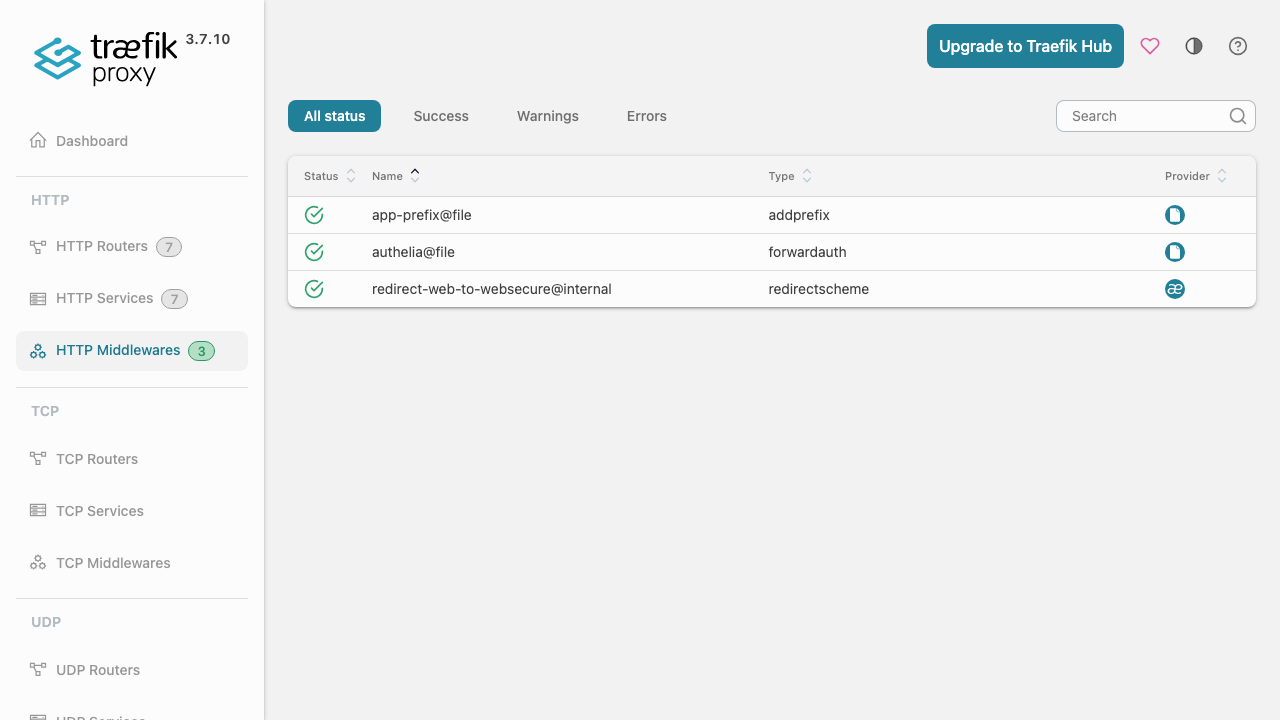
Task: Sort table by Status column
Action: click(330, 176)
